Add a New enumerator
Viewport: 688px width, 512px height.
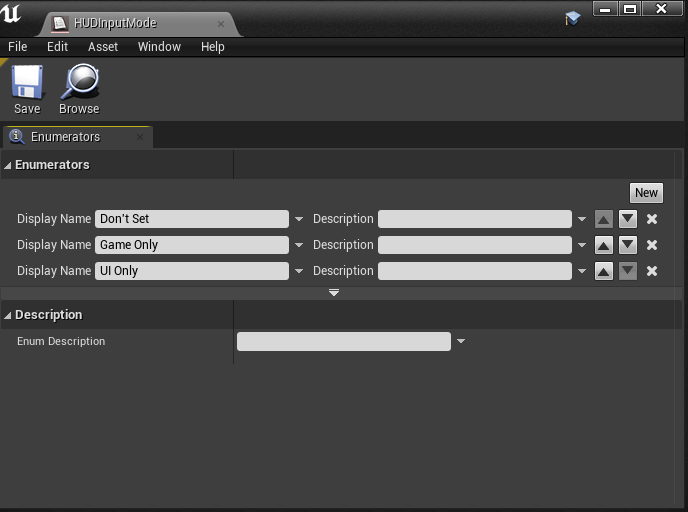point(646,193)
